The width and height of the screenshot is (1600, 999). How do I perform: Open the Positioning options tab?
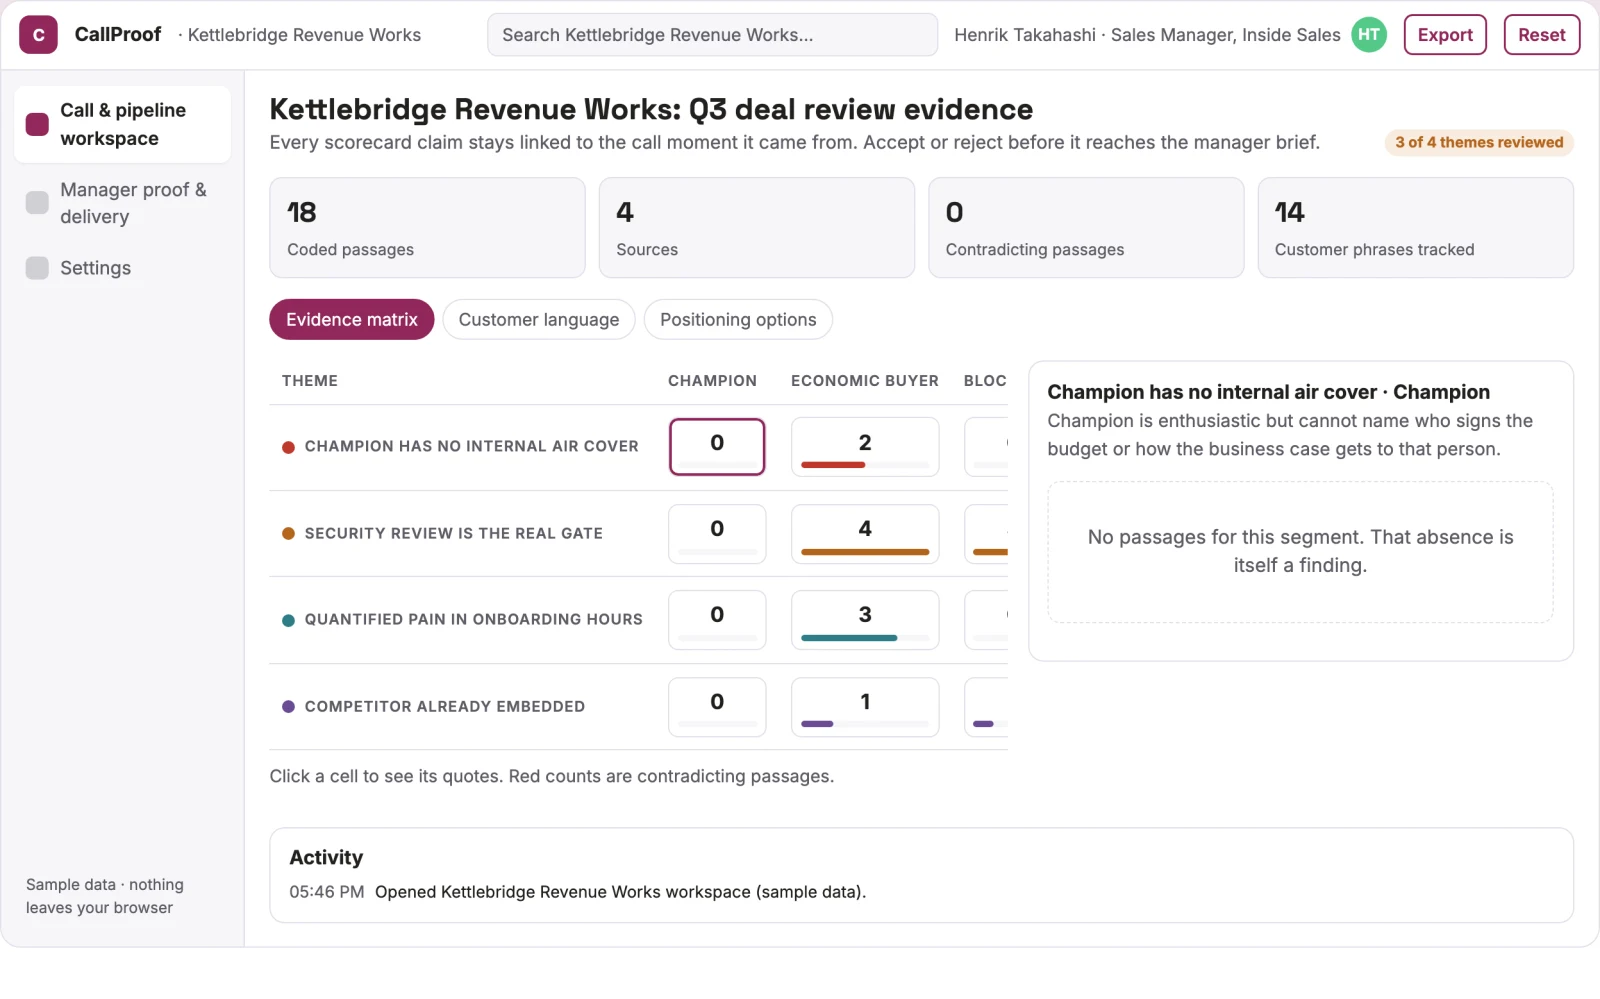pyautogui.click(x=738, y=320)
